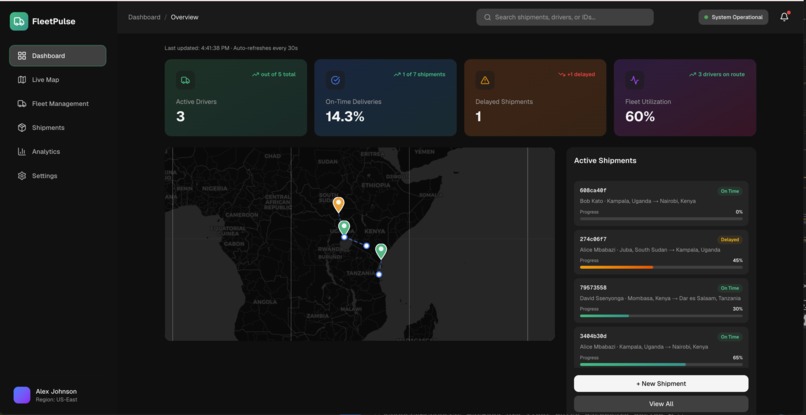Click the Fleet Utilization 60% value
Viewport: 806px width, 415px height.
coord(640,117)
